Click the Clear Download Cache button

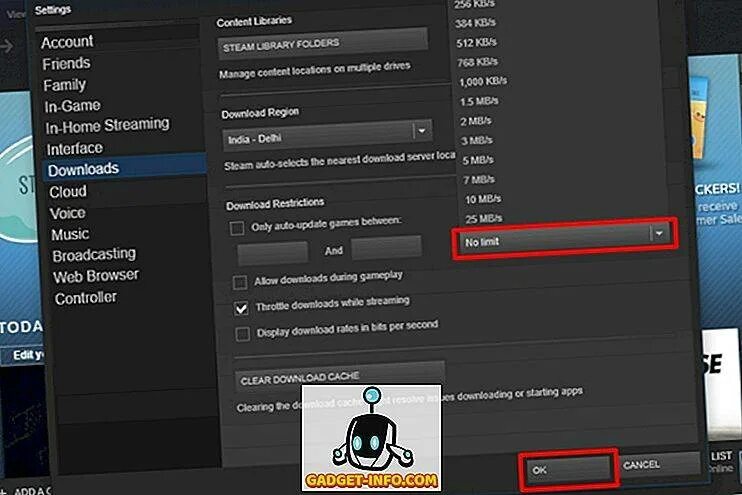click(x=340, y=376)
